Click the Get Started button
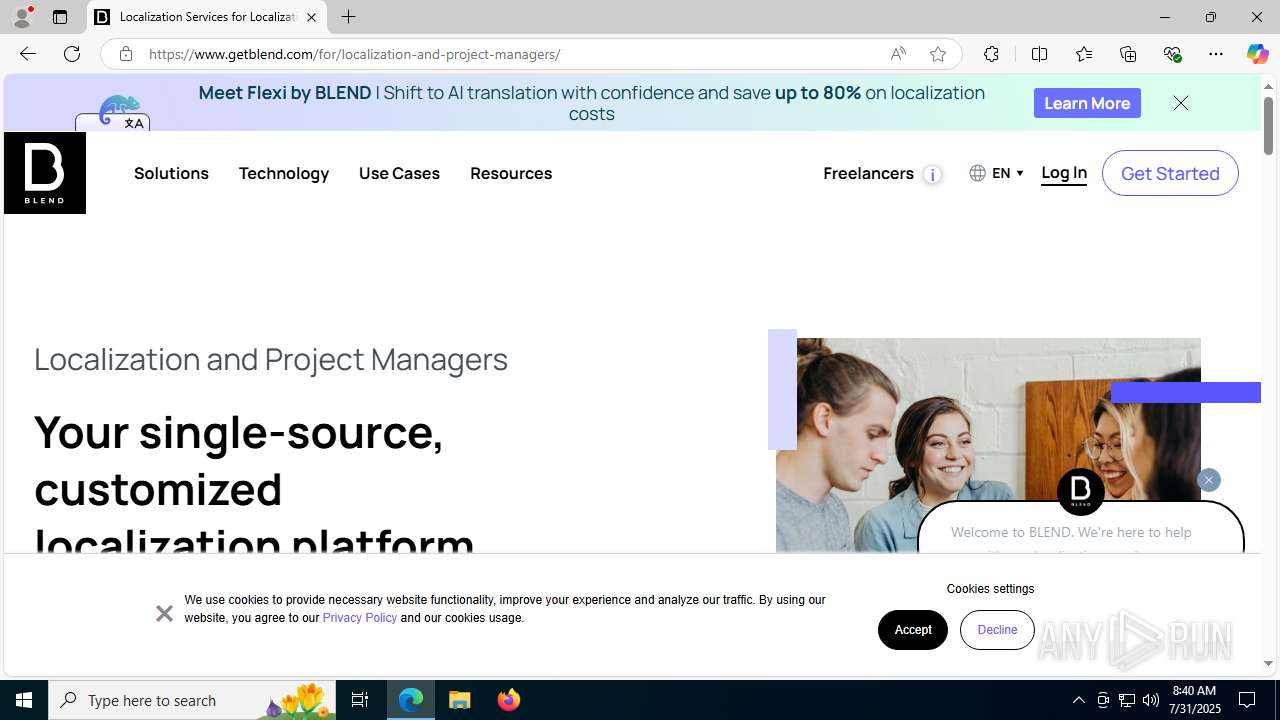1280x720 pixels. [x=1170, y=173]
